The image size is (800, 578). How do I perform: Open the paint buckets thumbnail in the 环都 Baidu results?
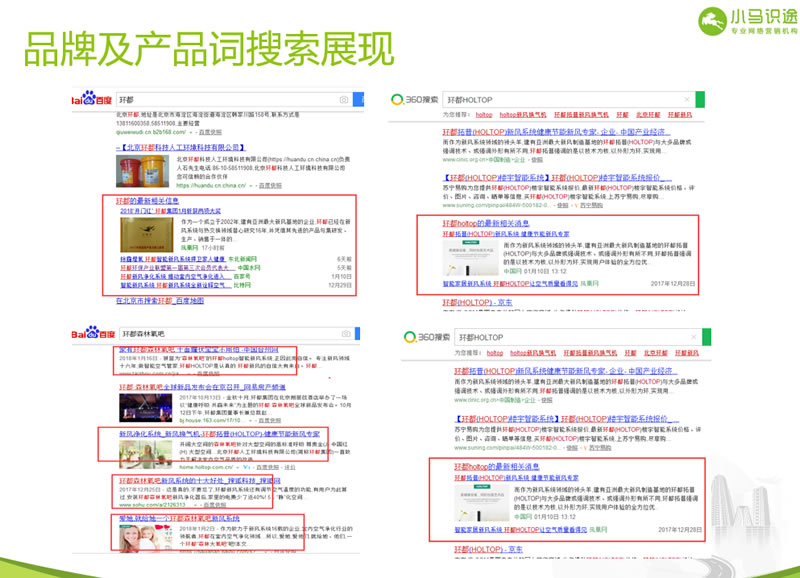pos(142,171)
